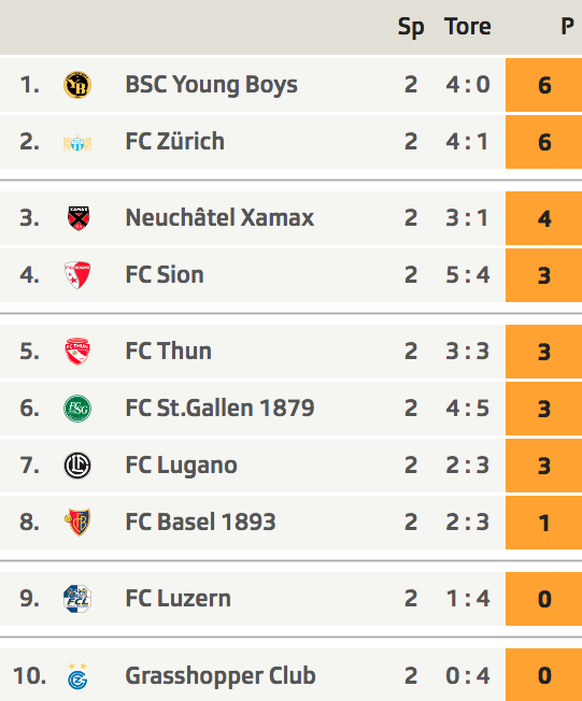Open the FC Basel 1893 team link
Image resolution: width=582 pixels, height=701 pixels.
pyautogui.click(x=200, y=522)
